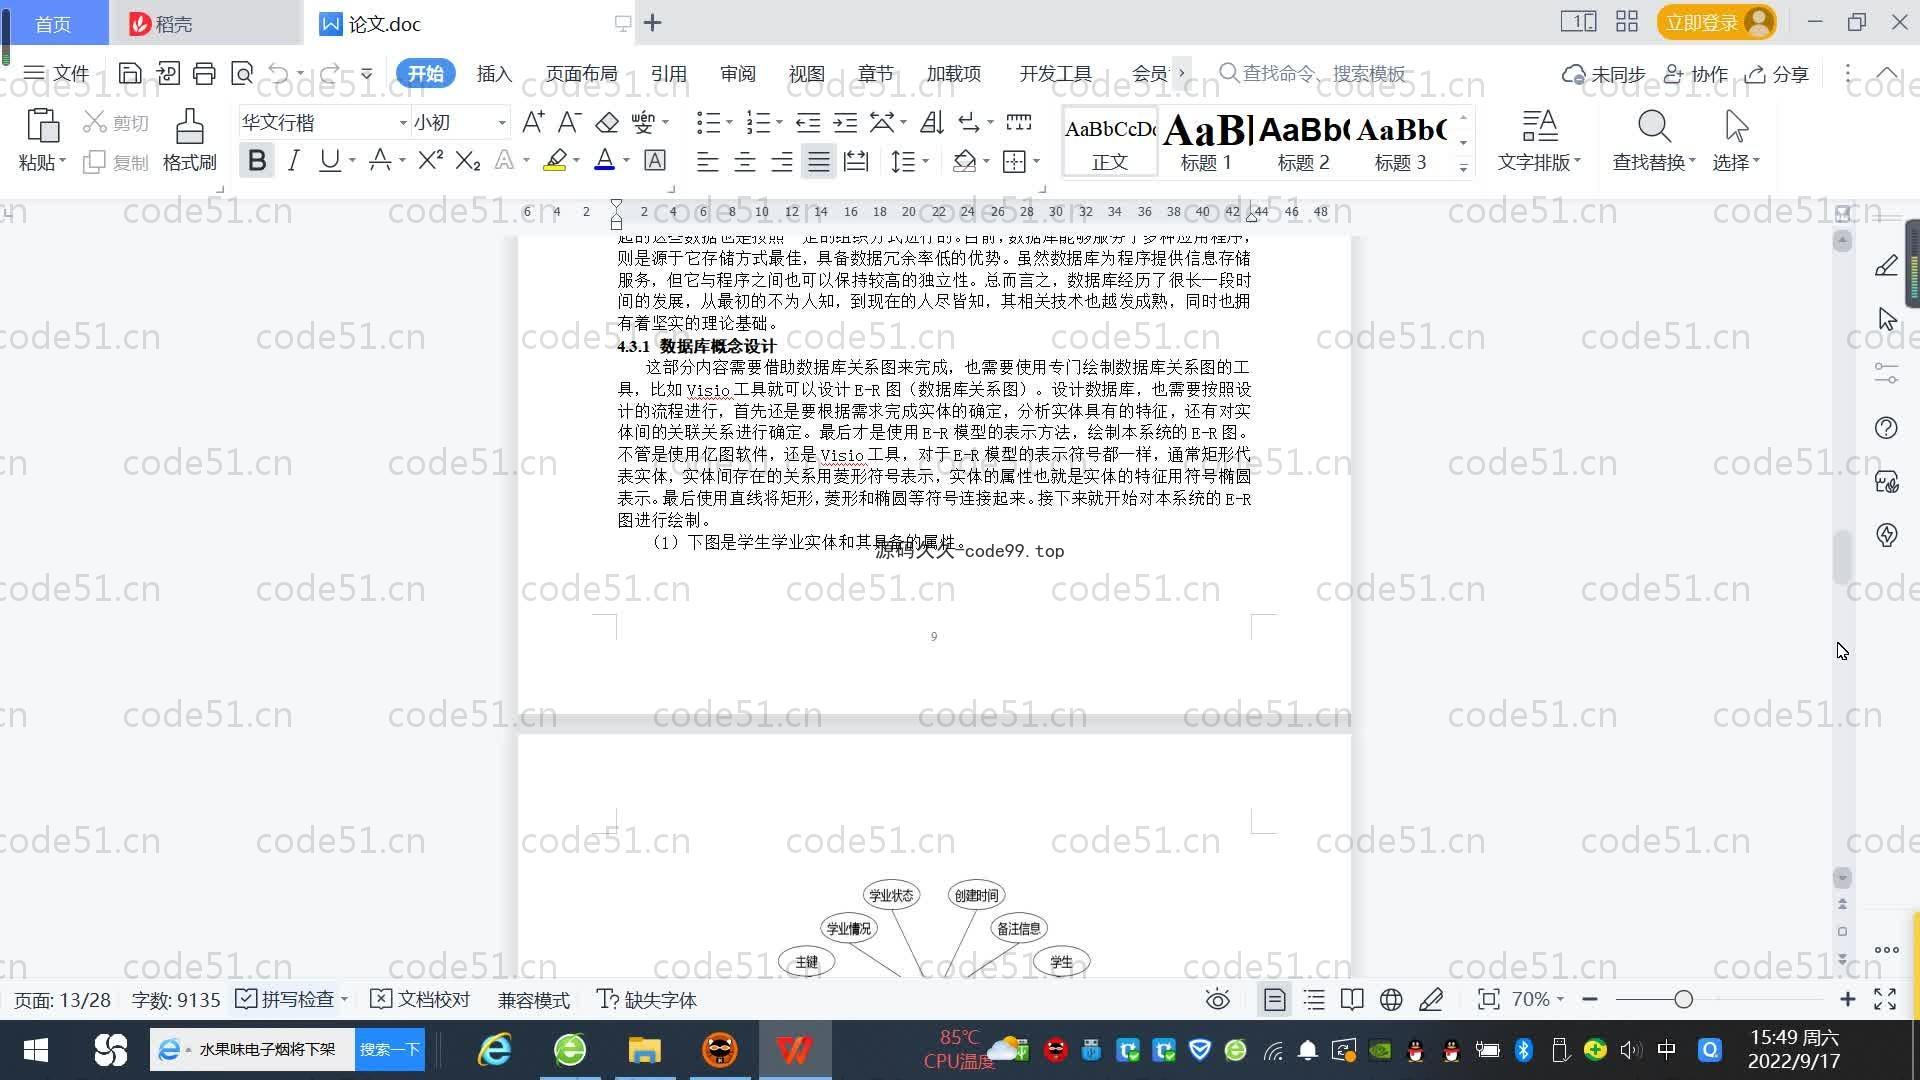Expand ribbon tabs overflow chevron
1920x1080 pixels.
pyautogui.click(x=1182, y=73)
